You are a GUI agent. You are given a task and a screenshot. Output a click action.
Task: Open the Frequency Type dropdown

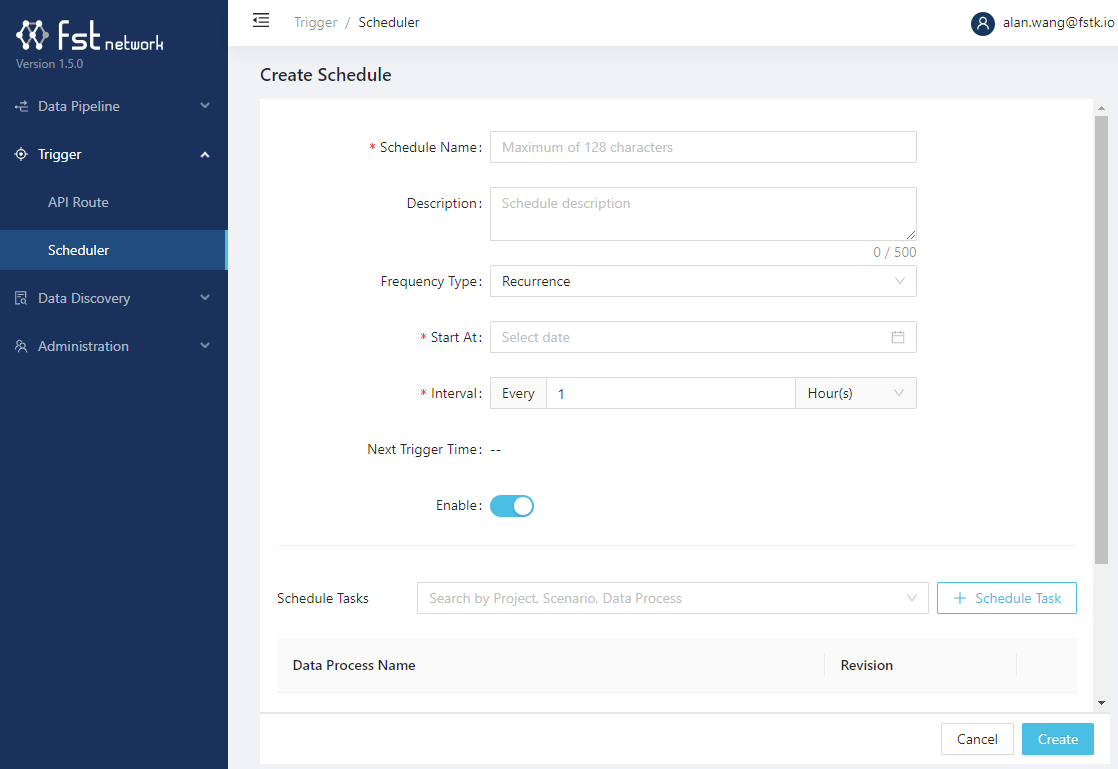[x=702, y=282]
